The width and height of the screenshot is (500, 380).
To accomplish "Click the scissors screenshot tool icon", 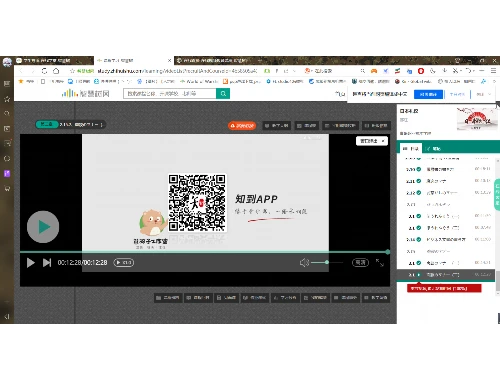I will [x=455, y=71].
